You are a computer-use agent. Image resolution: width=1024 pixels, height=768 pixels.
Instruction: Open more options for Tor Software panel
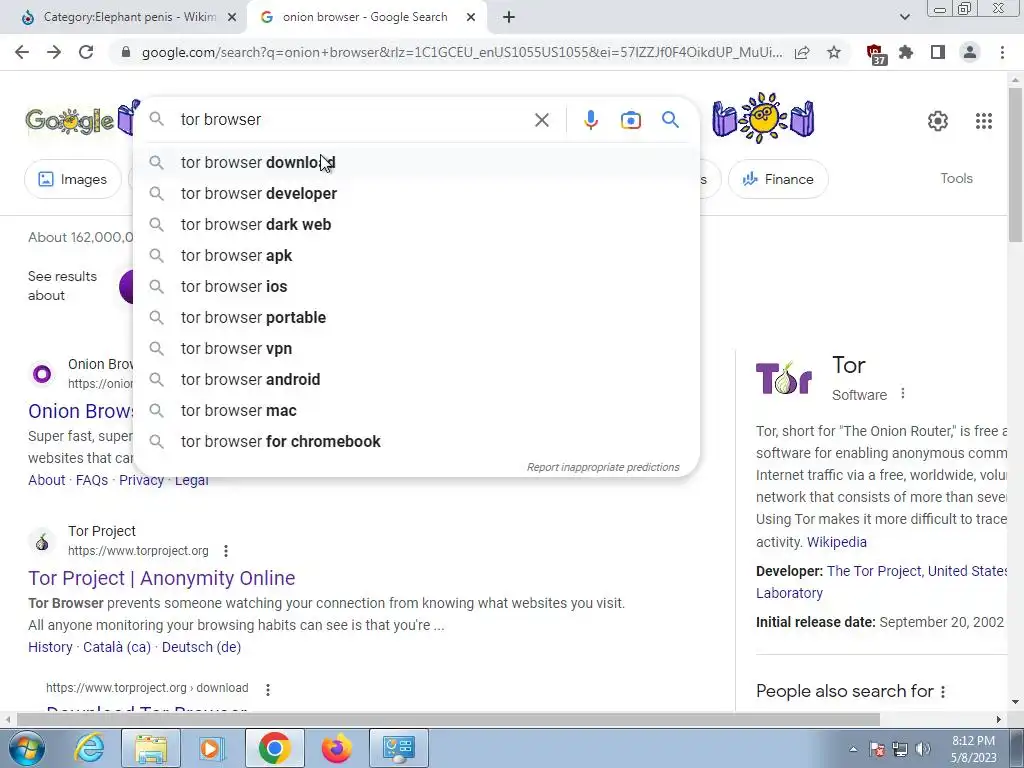coord(903,394)
